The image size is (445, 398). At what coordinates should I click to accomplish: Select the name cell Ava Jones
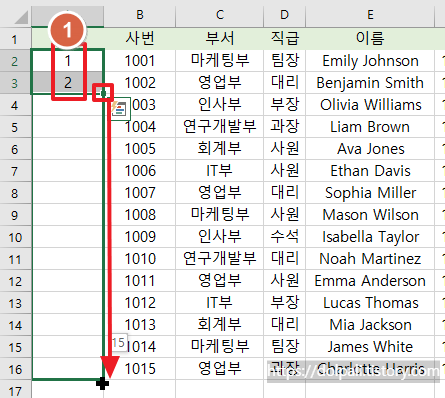370,149
